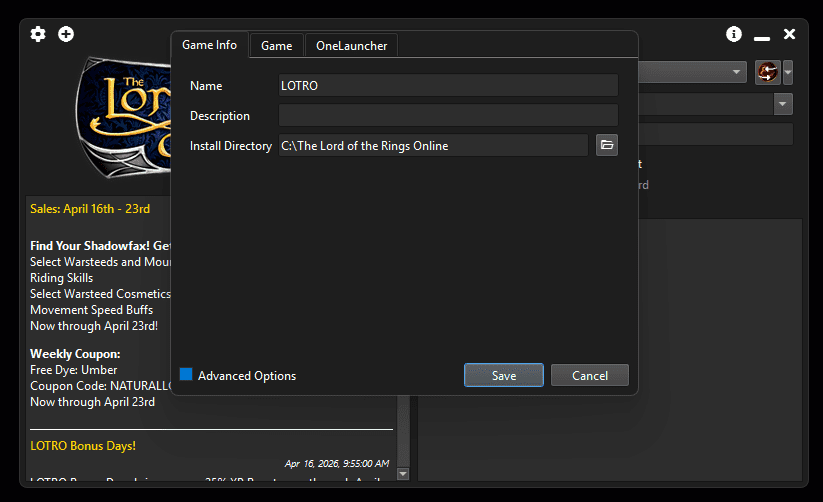Viewport: 823px width, 502px height.
Task: Click the Install Directory path field
Action: coord(434,145)
